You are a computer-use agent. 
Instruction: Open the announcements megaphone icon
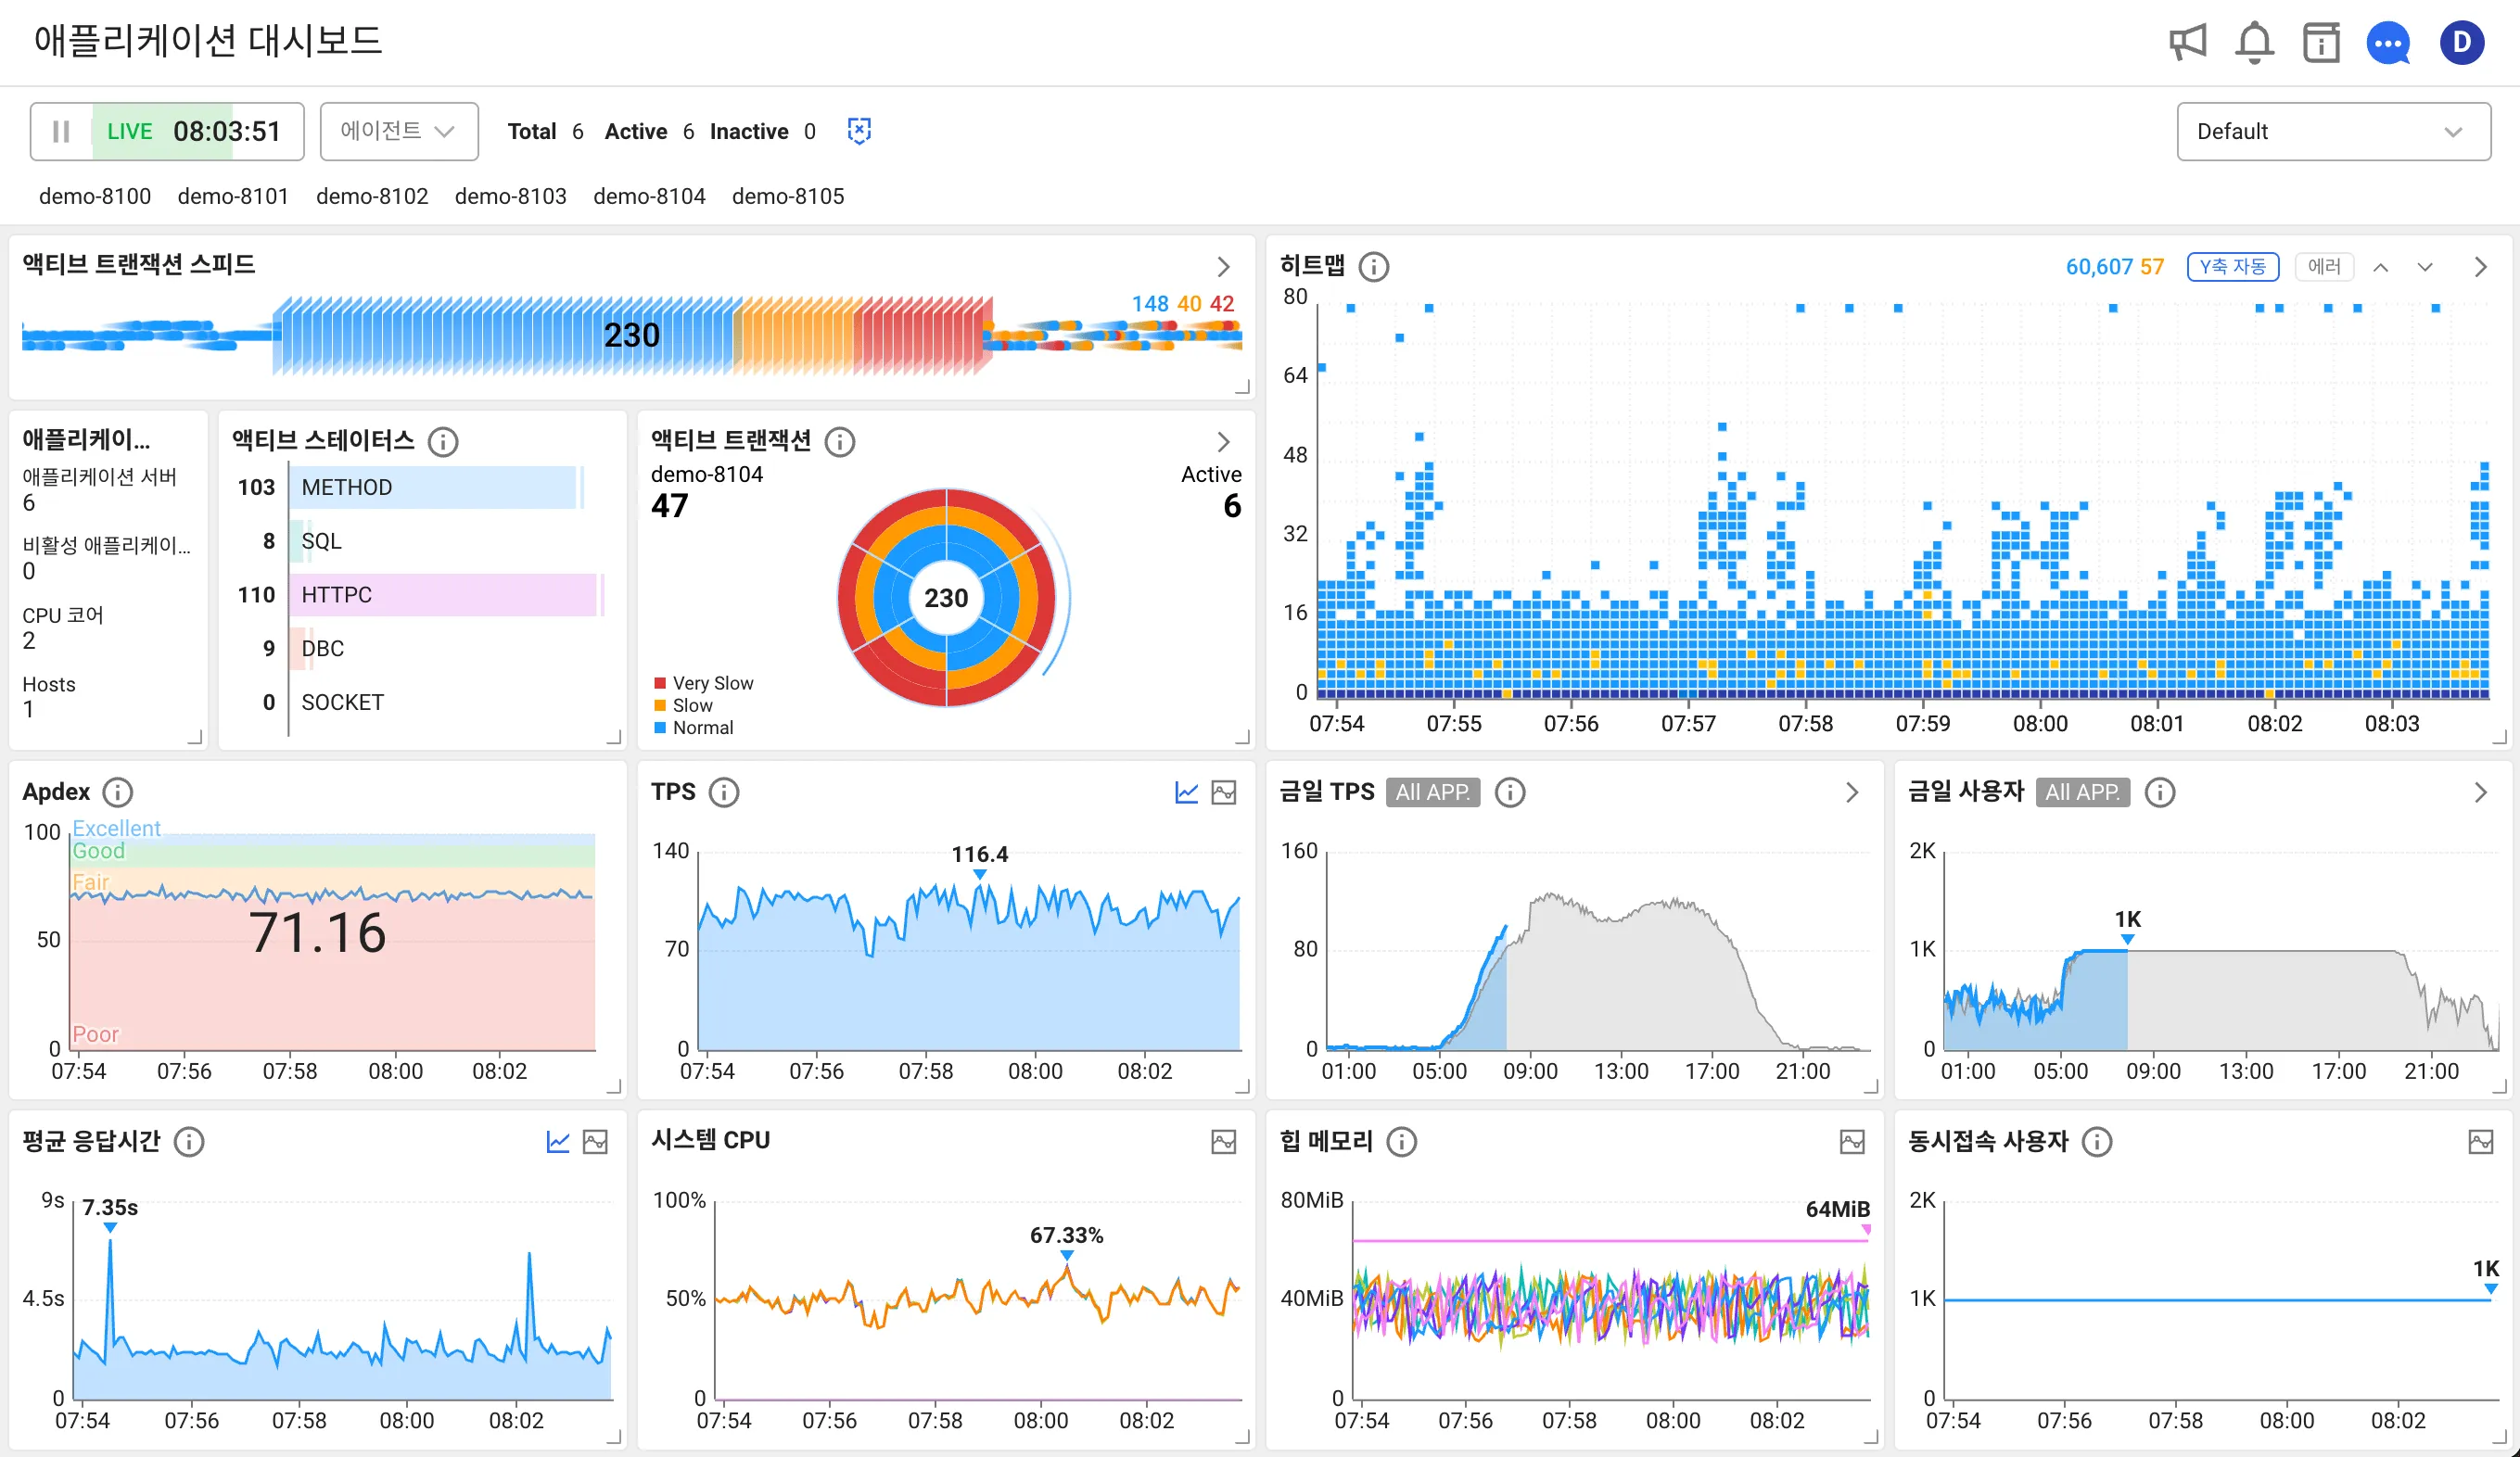(2188, 42)
